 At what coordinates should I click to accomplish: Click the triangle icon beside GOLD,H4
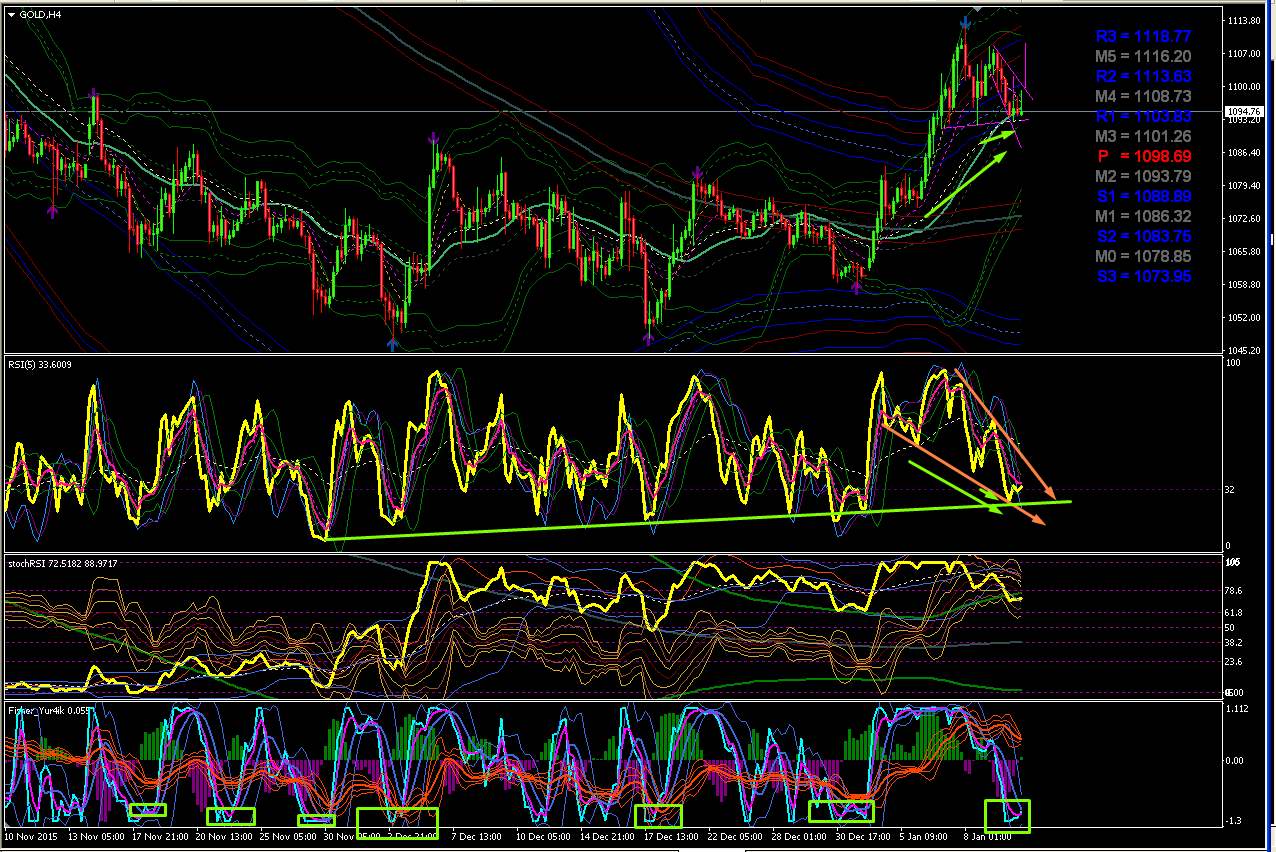[10, 13]
